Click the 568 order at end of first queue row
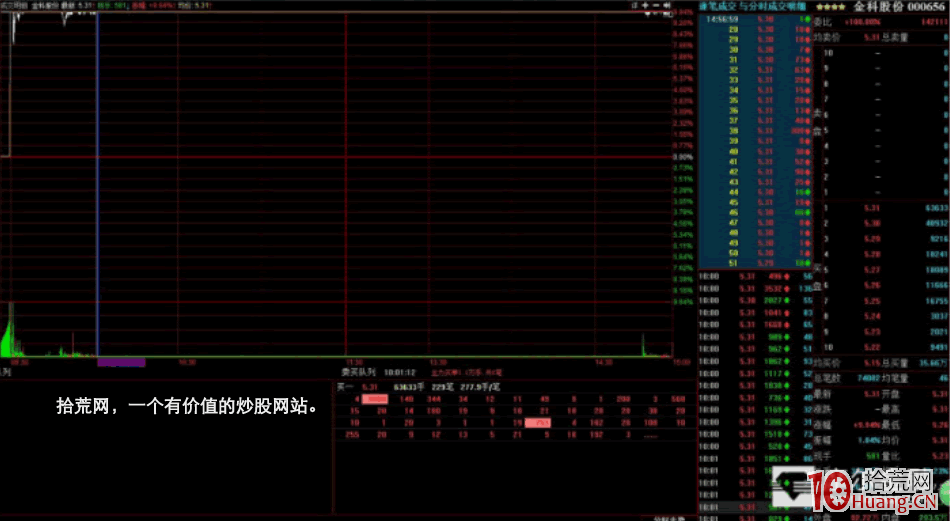Screen dimensions: 950x521 pos(679,399)
